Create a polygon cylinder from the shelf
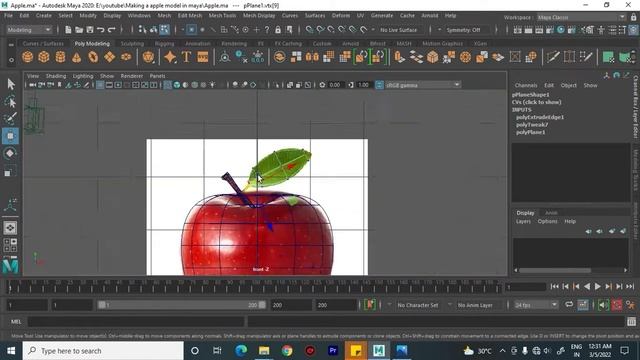The image size is (640, 360). point(60,57)
